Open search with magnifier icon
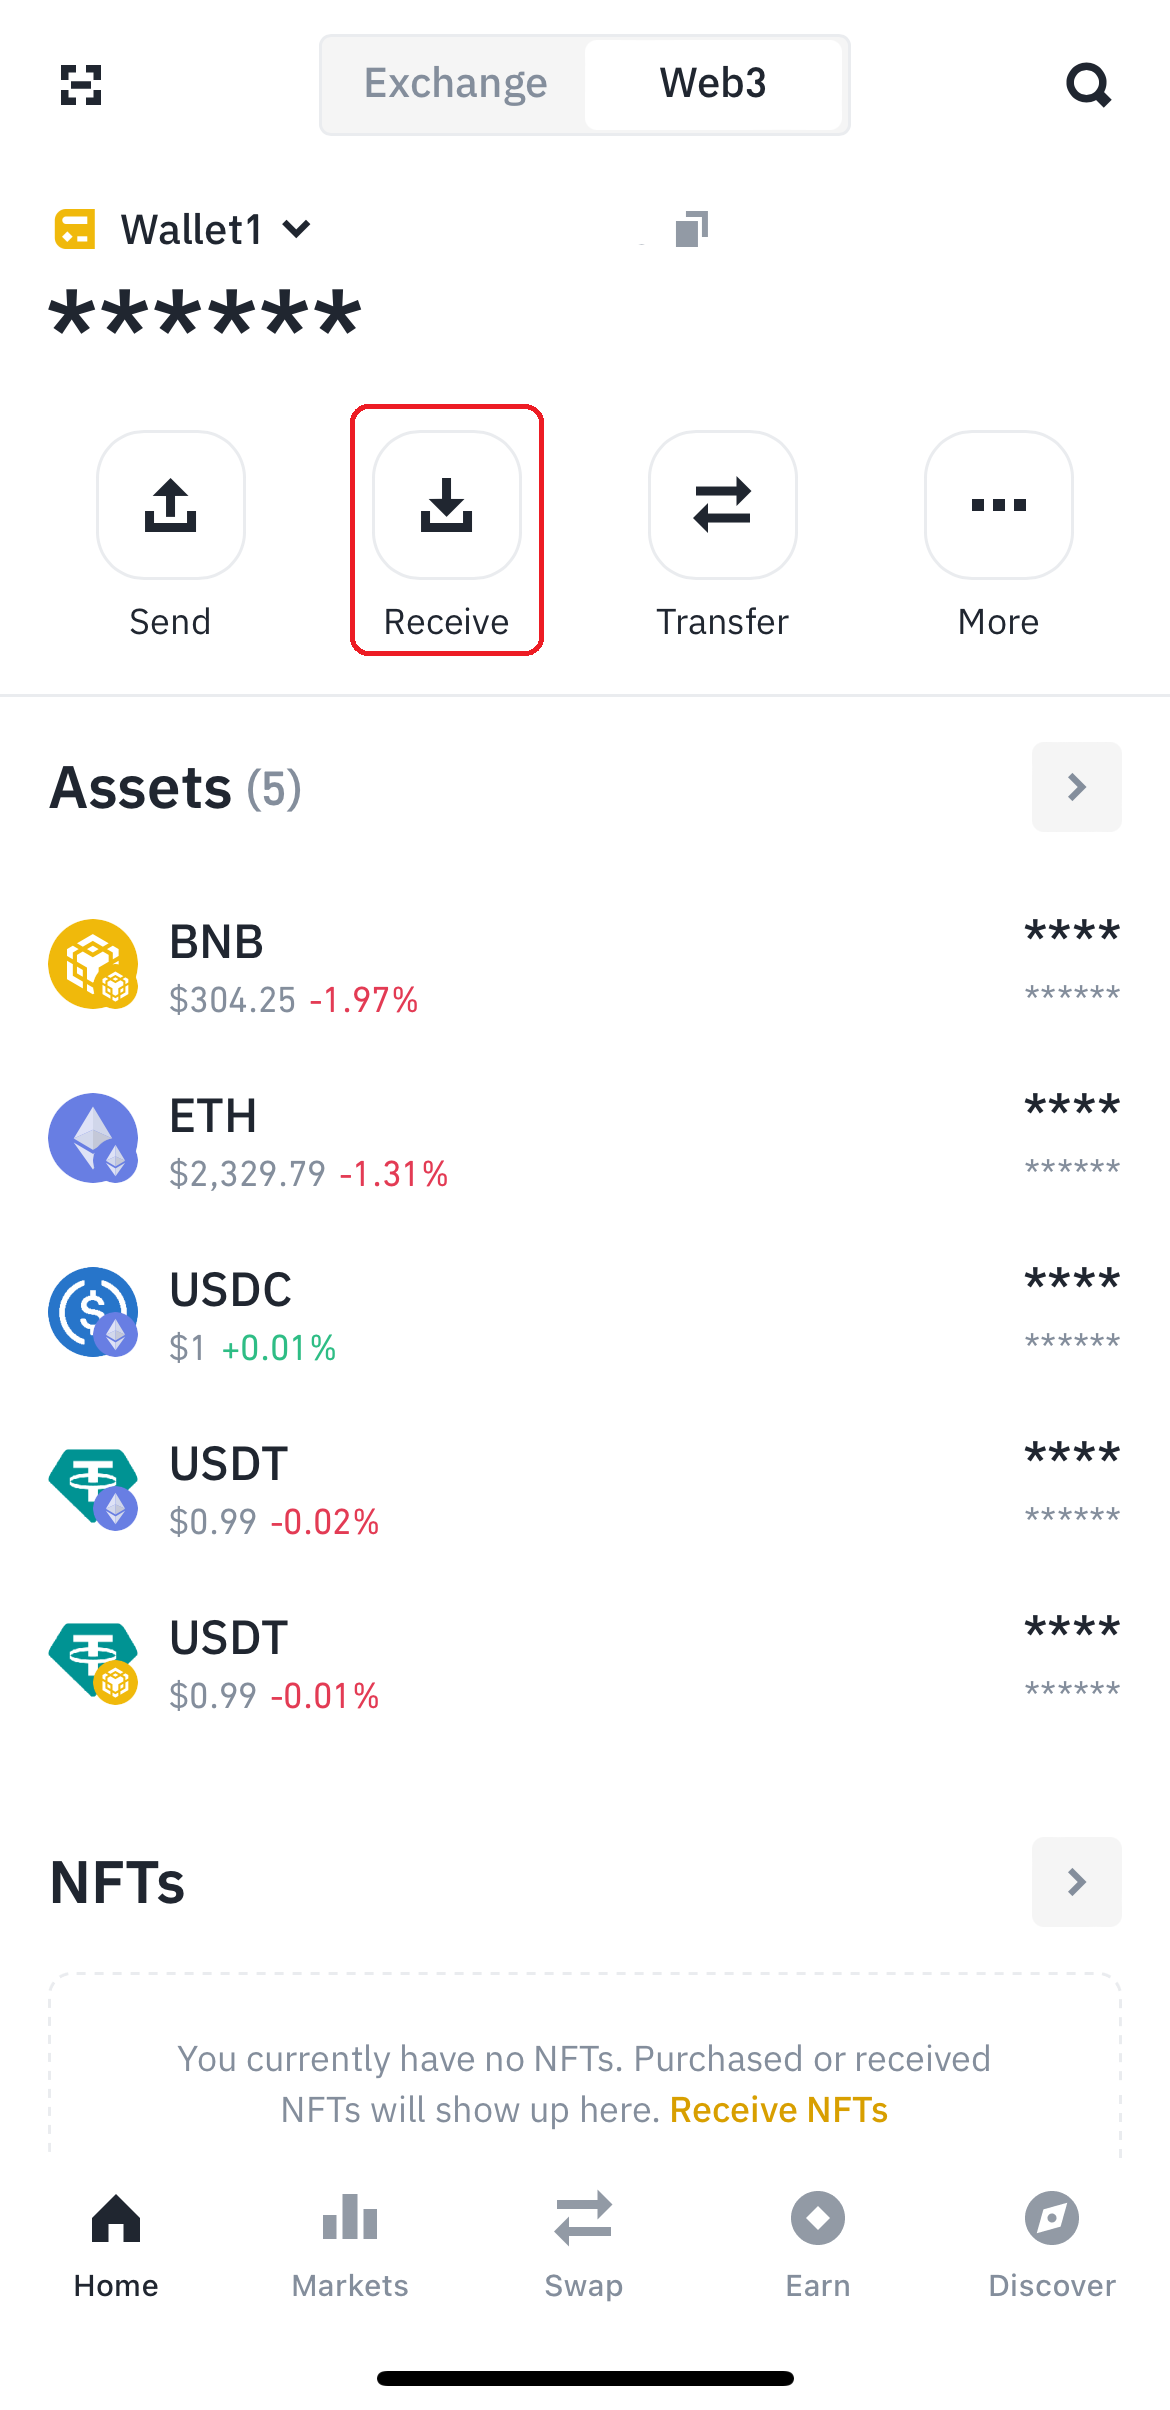1170x2410 pixels. click(x=1088, y=85)
